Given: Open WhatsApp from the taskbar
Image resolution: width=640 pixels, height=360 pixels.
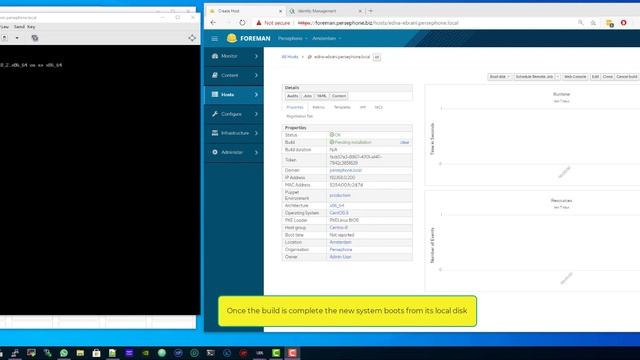Looking at the screenshot, I should click(x=64, y=353).
